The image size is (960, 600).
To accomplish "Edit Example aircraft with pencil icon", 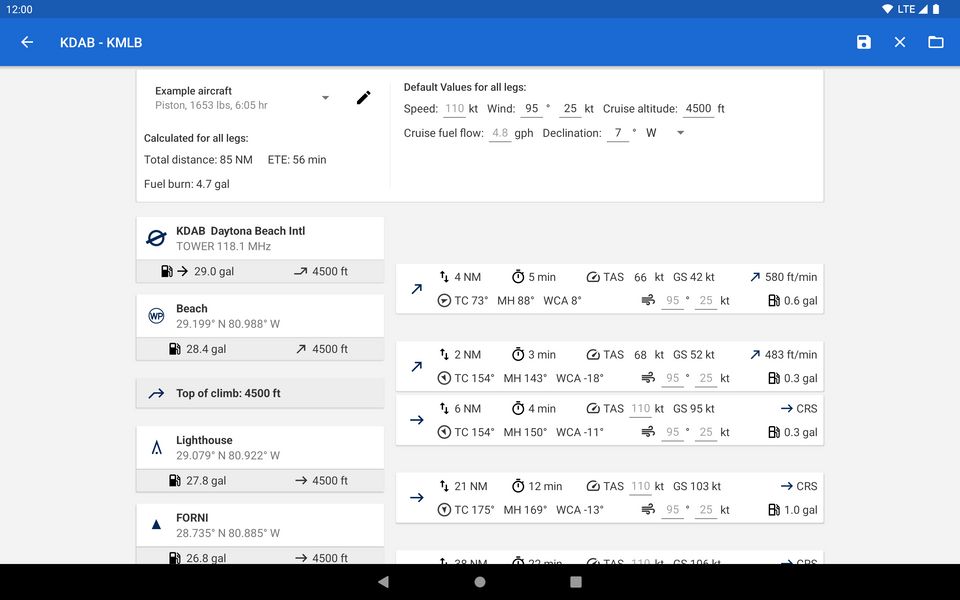I will (364, 97).
